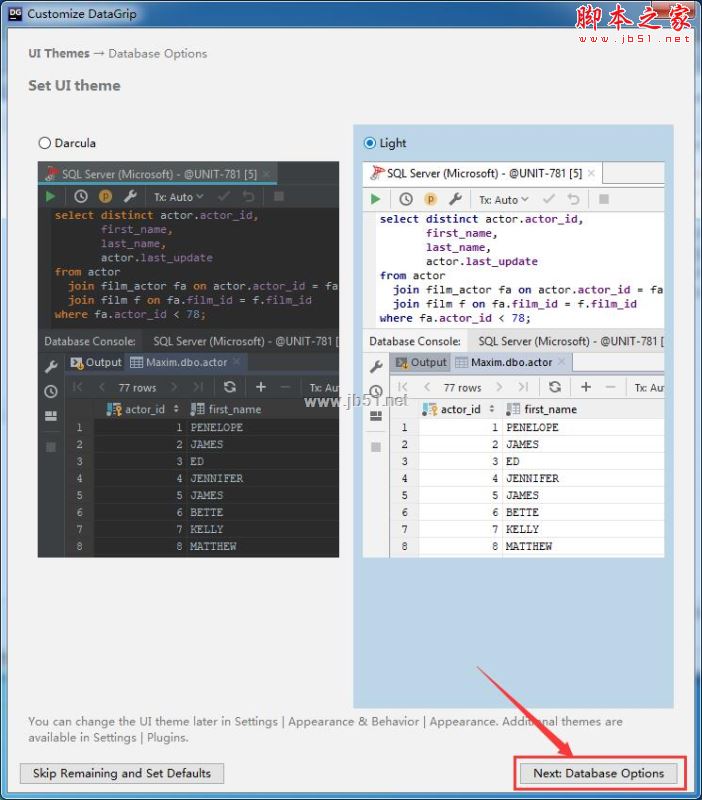
Task: Click rollback arrow icon in Light preview
Action: (x=573, y=199)
